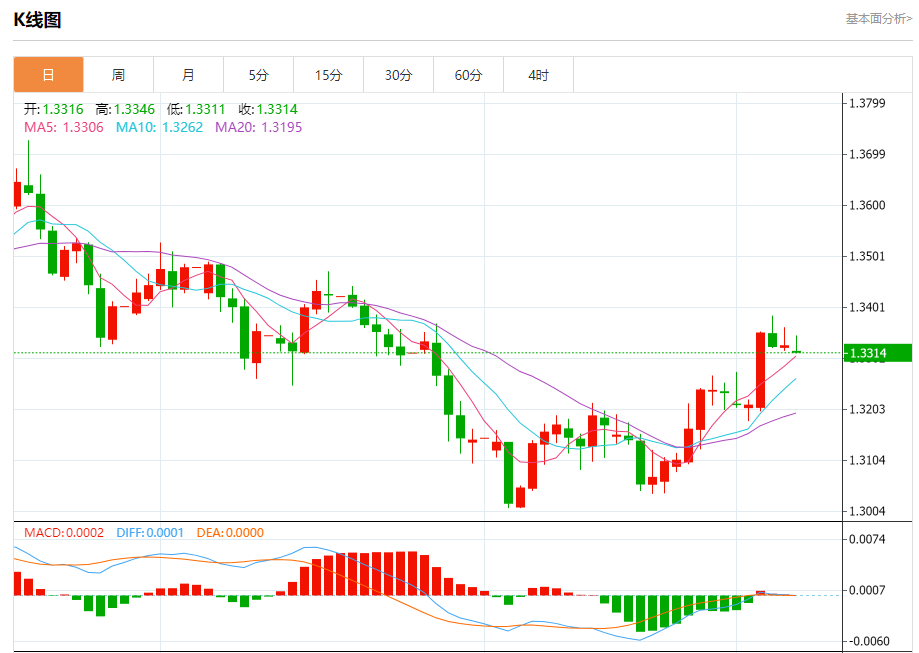
Task: Click the lowest red candle near 1.3004
Action: pos(520,497)
